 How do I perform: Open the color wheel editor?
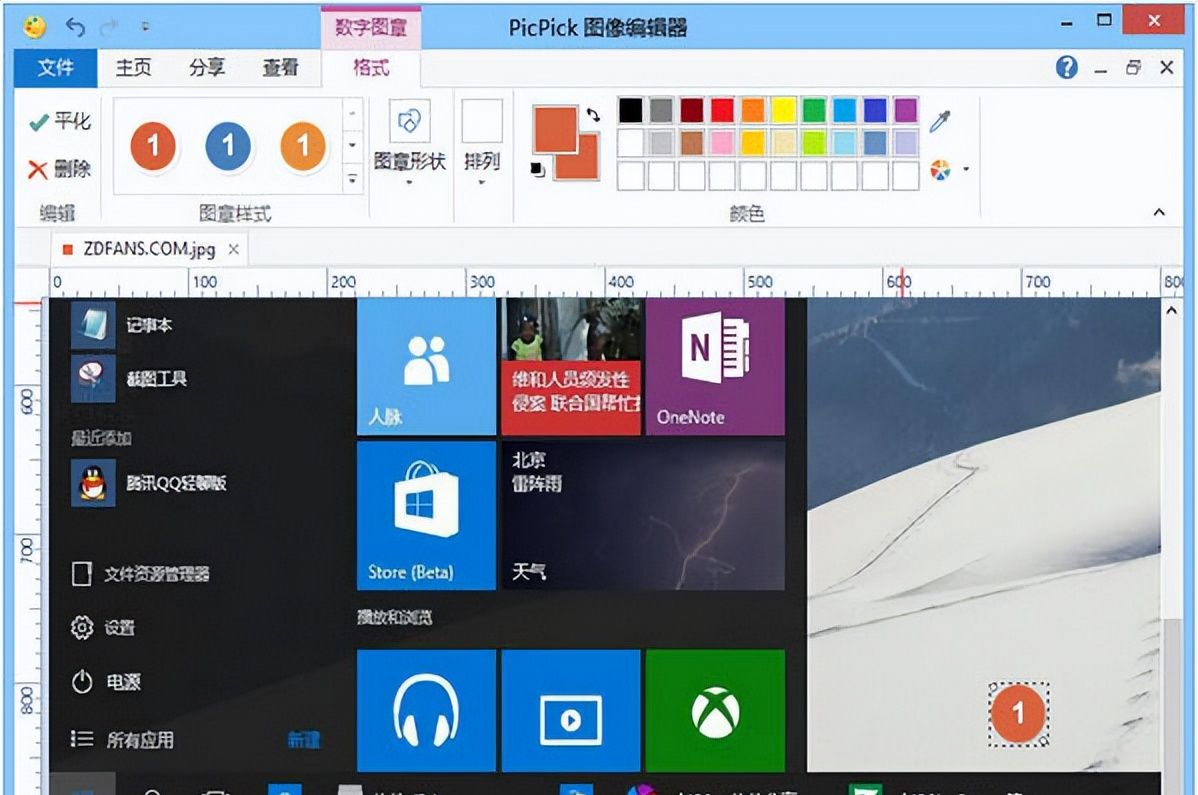click(941, 170)
